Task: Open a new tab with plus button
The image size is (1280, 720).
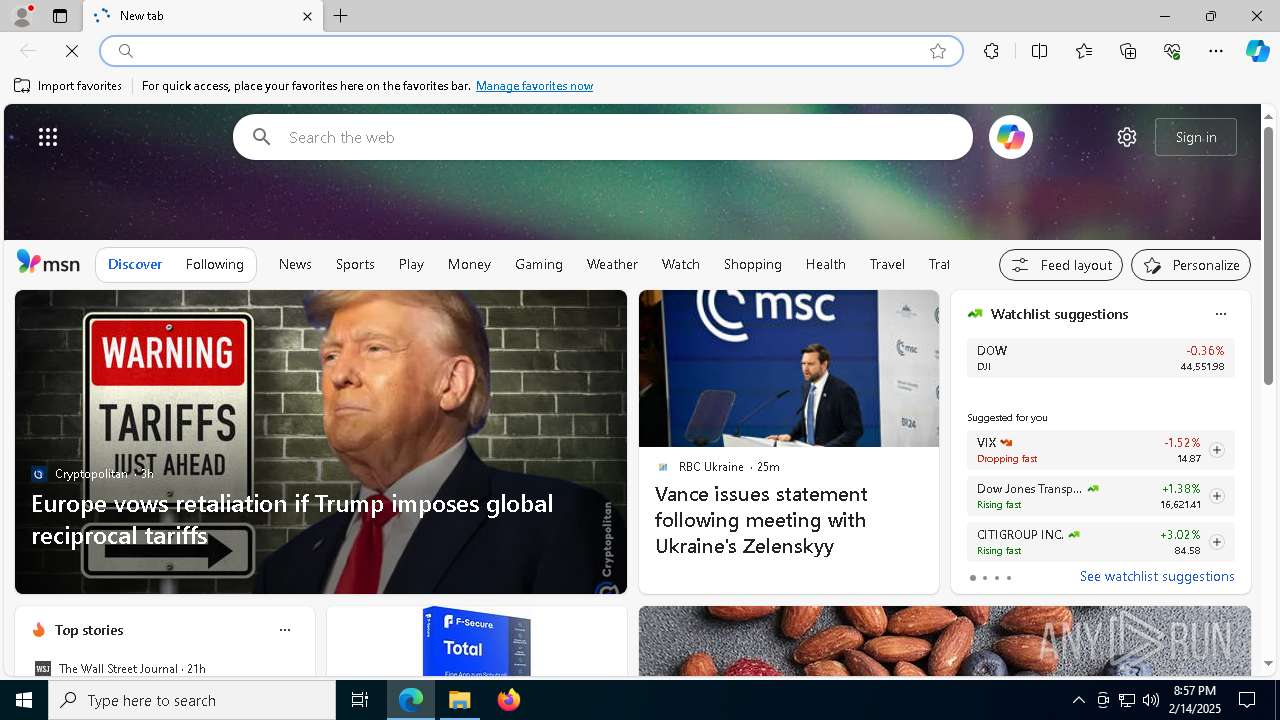Action: (341, 16)
